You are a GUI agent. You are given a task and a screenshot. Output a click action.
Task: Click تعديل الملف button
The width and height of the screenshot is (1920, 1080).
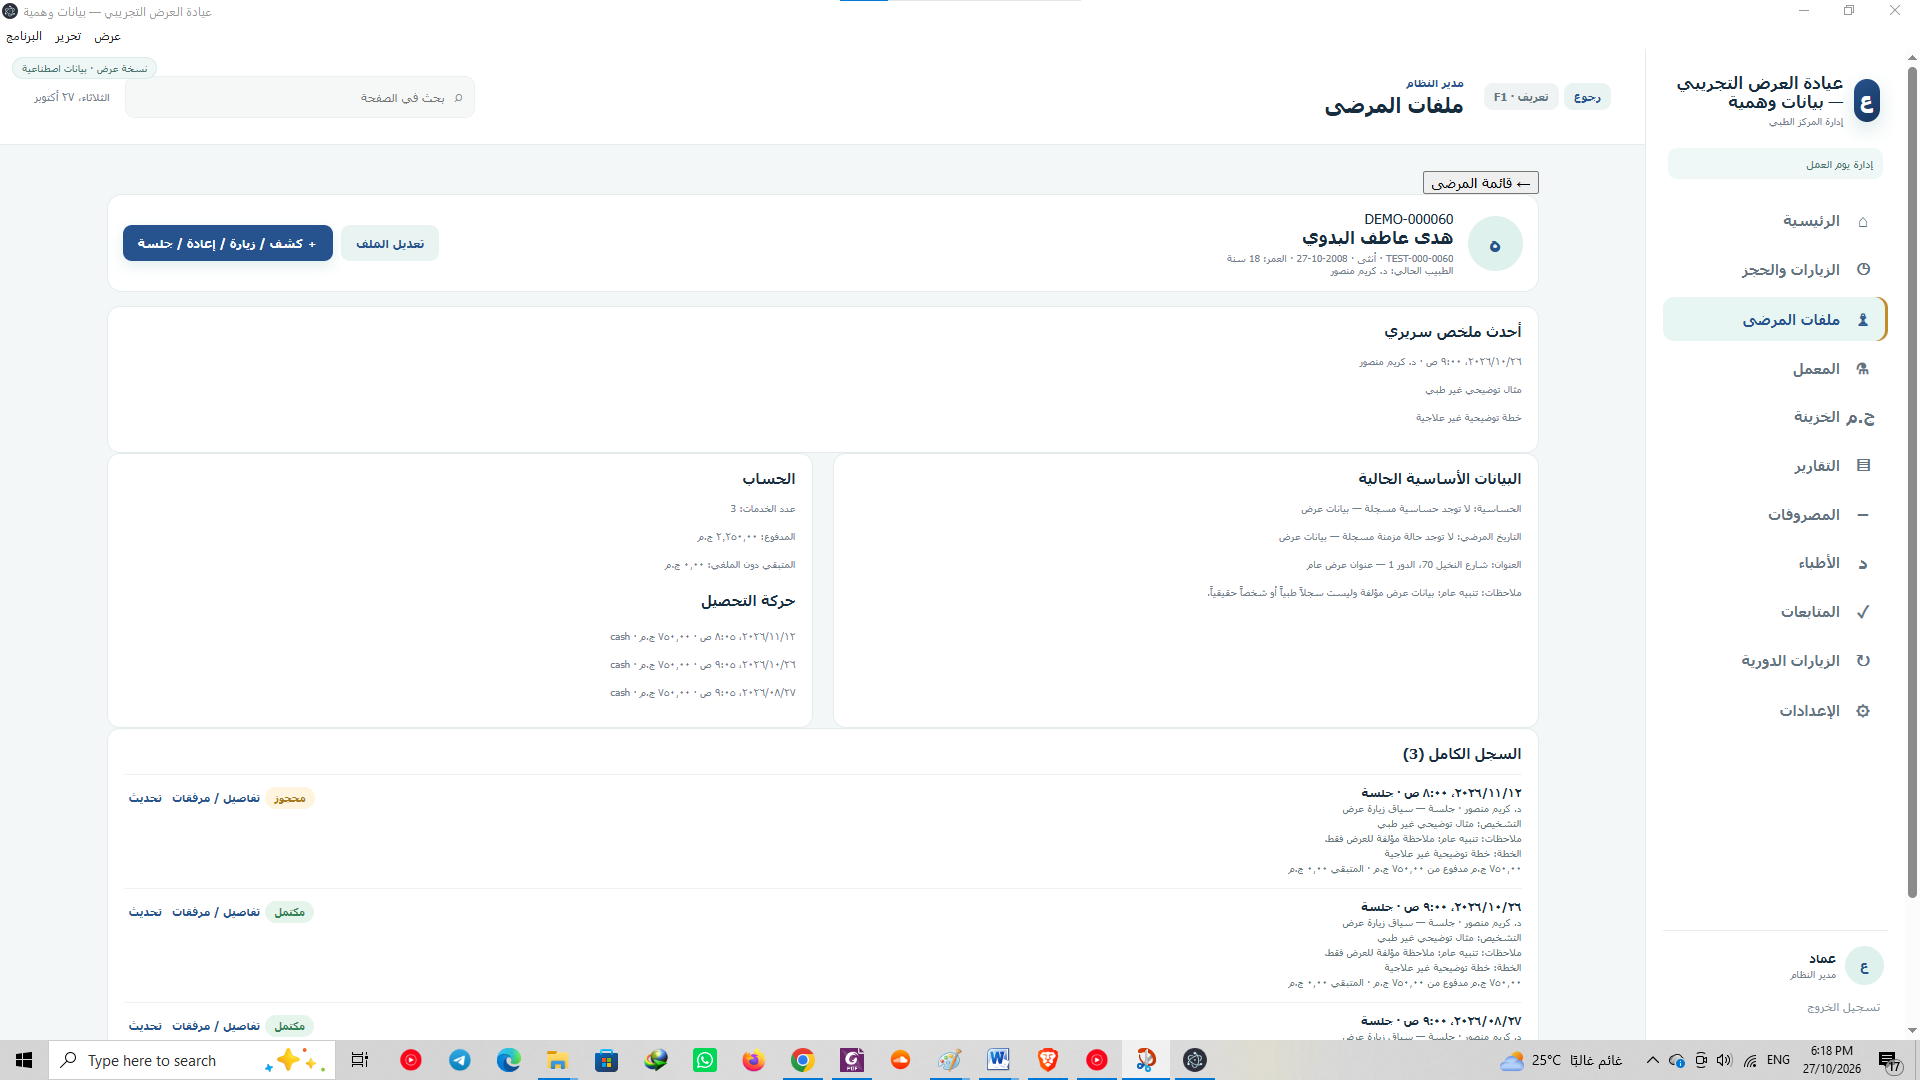pyautogui.click(x=390, y=243)
